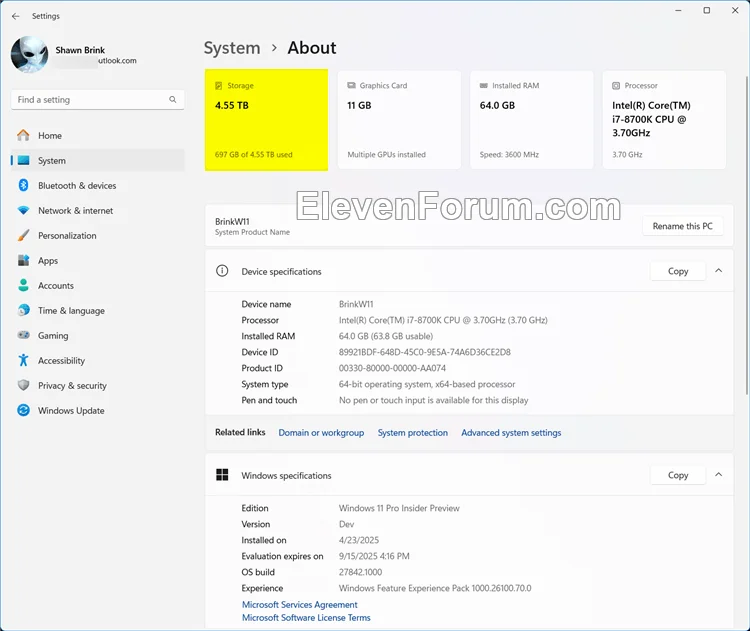Click the Windows Feature Experience Pack value
Viewport: 750px width, 631px height.
click(435, 588)
